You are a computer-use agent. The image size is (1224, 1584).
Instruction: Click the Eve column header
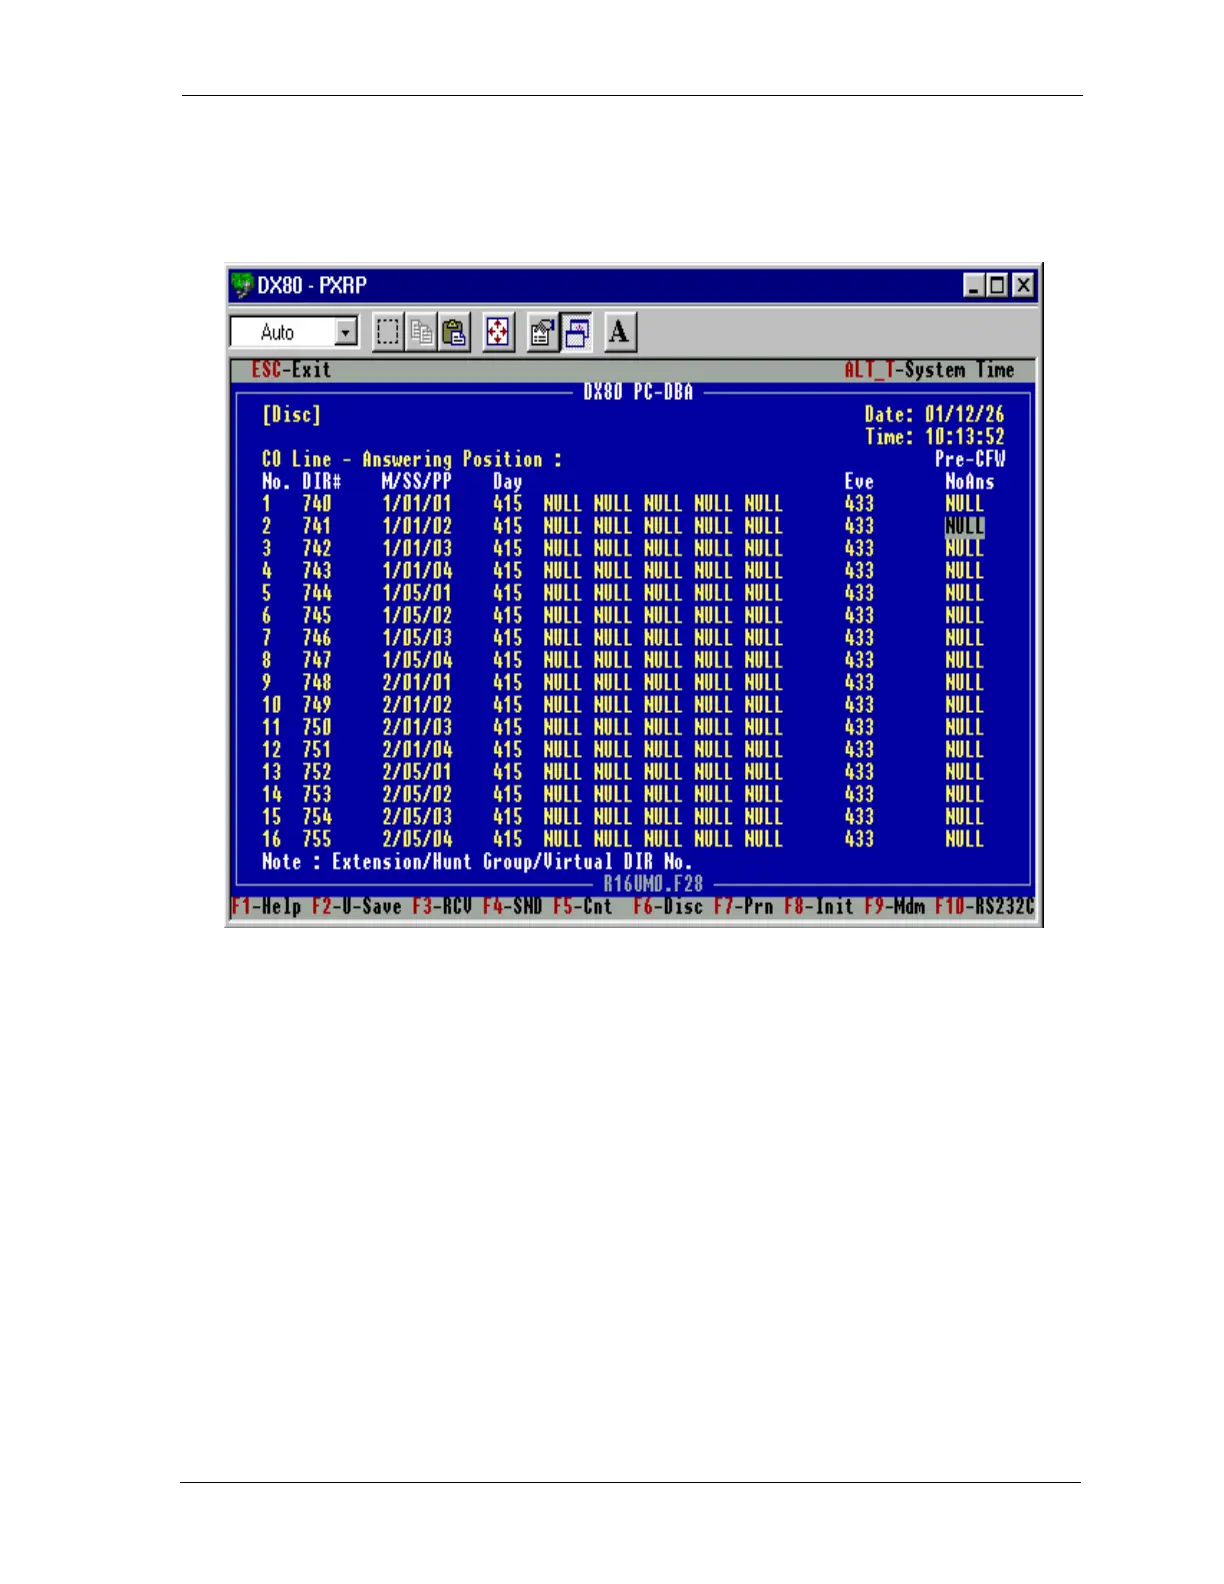coord(859,482)
